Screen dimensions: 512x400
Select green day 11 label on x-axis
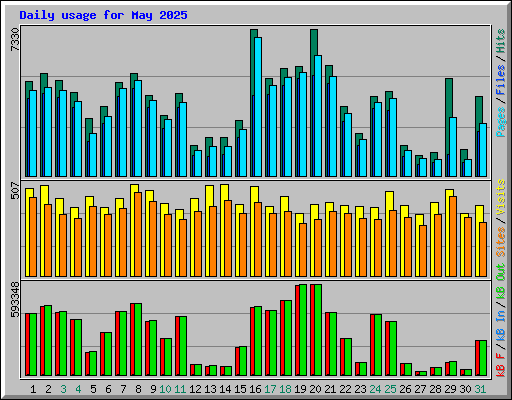click(x=180, y=389)
